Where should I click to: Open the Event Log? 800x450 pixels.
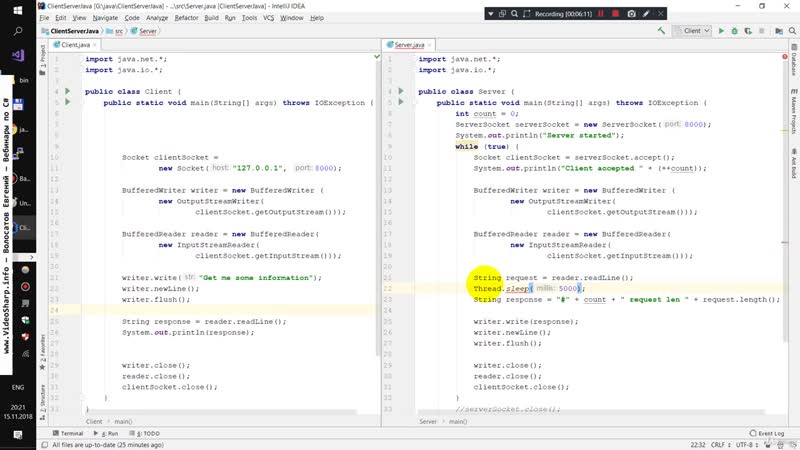coord(767,433)
